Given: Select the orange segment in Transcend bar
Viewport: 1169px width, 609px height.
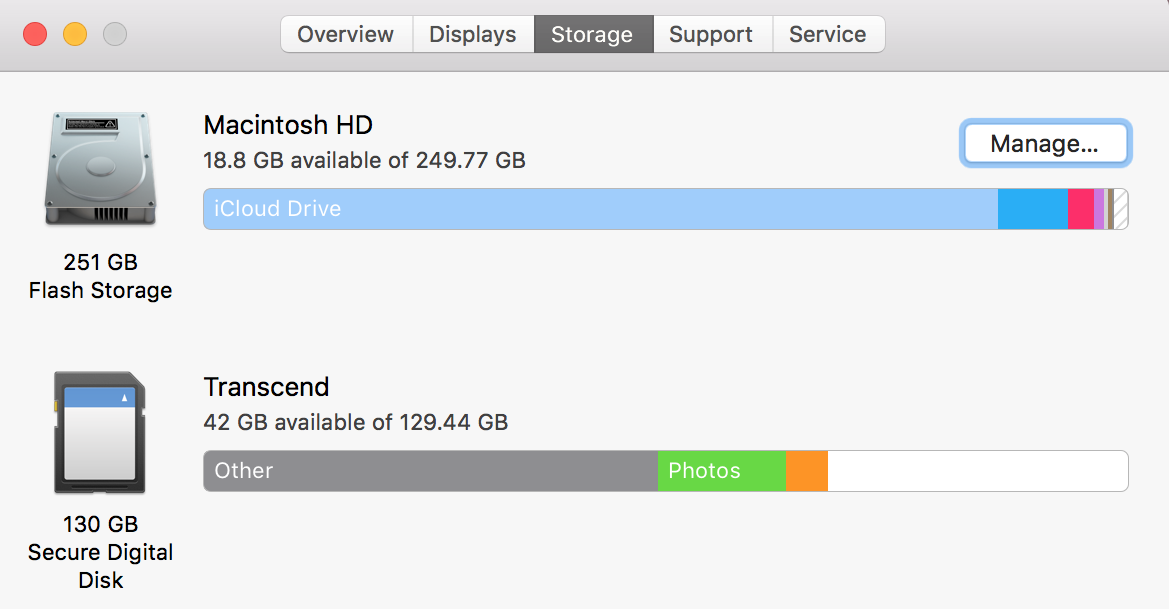Looking at the screenshot, I should [x=806, y=471].
